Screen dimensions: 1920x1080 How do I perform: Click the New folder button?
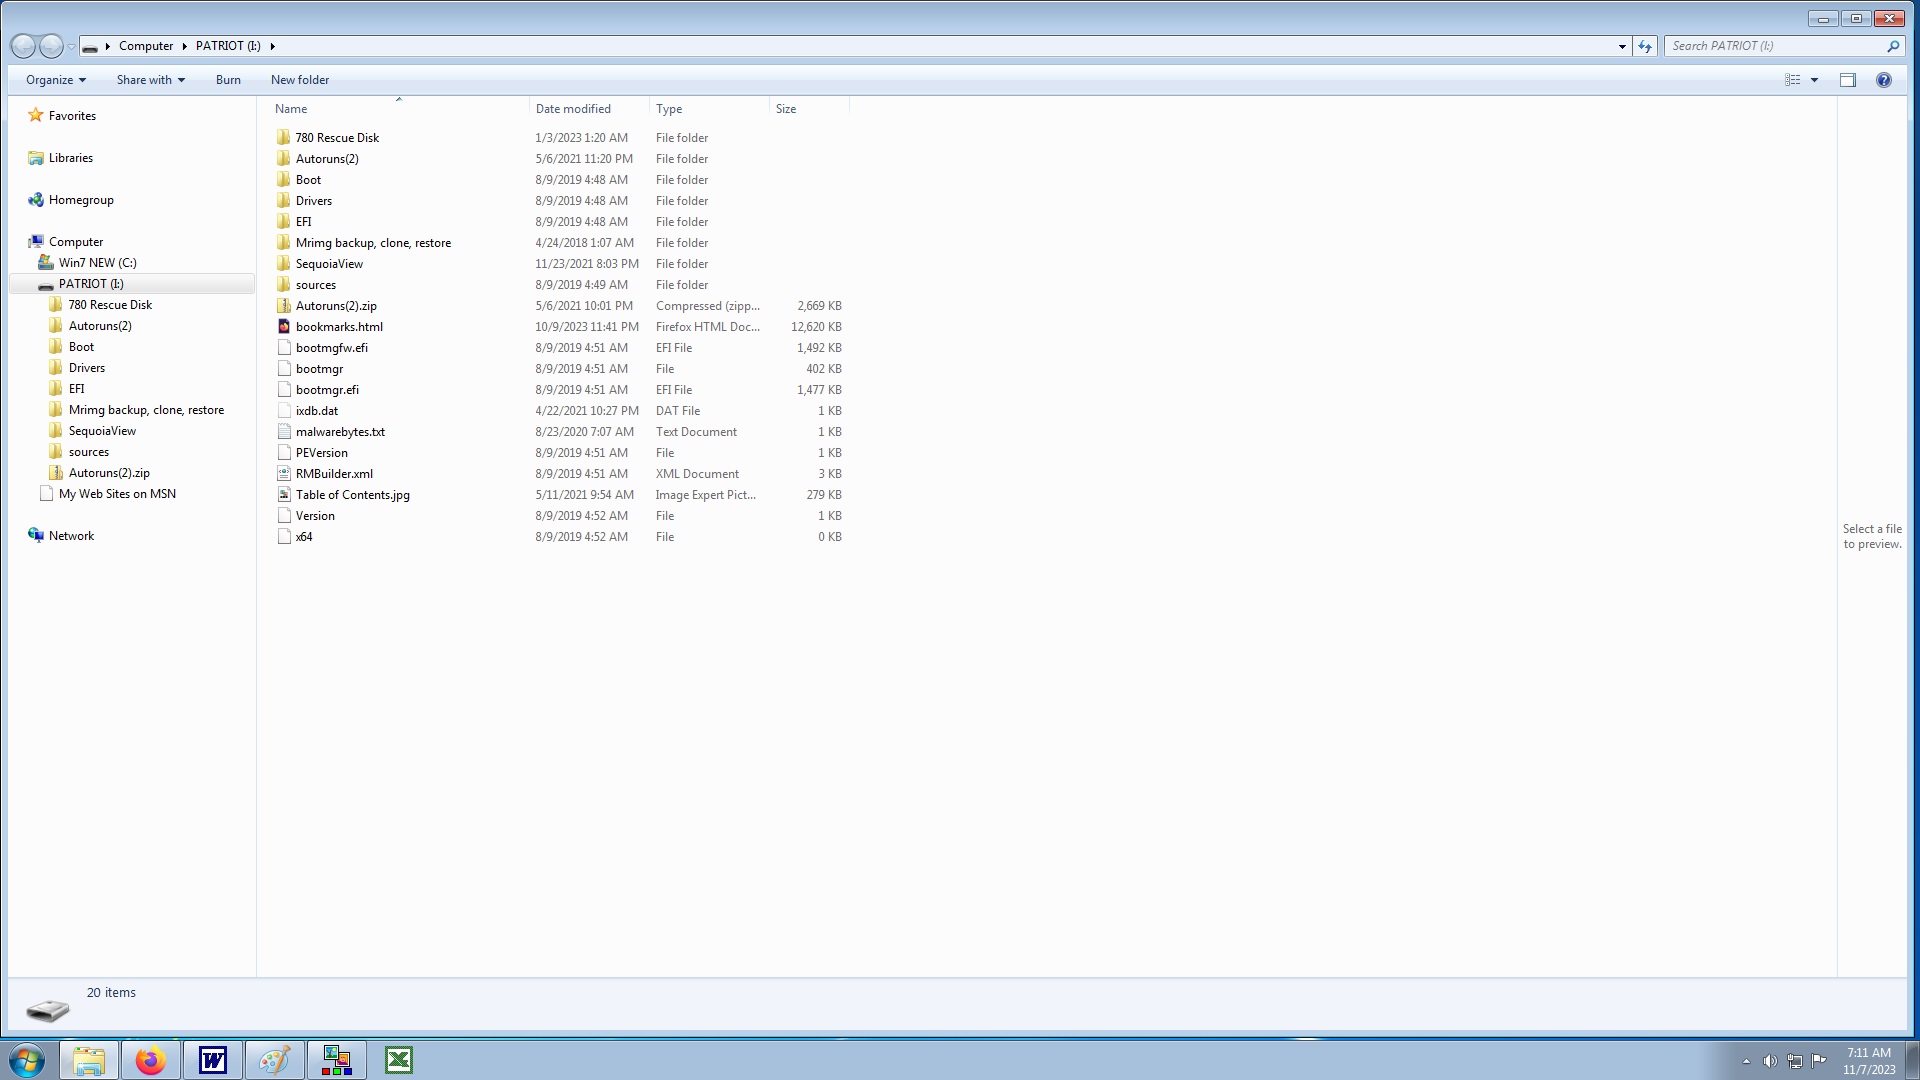[x=299, y=80]
